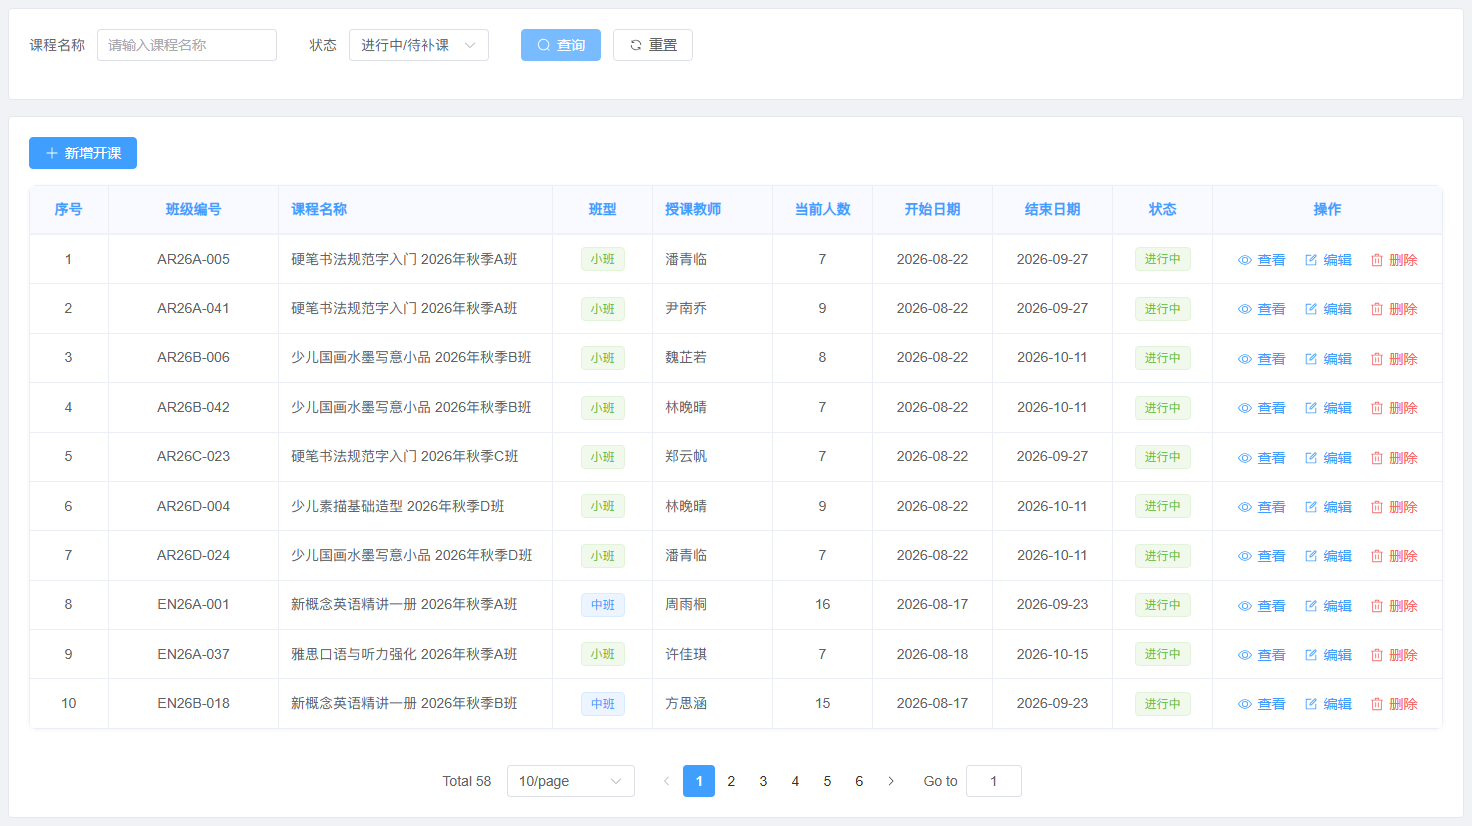This screenshot has width=1472, height=826.
Task: Click edit icon for AR26B-042 row
Action: tap(1311, 408)
